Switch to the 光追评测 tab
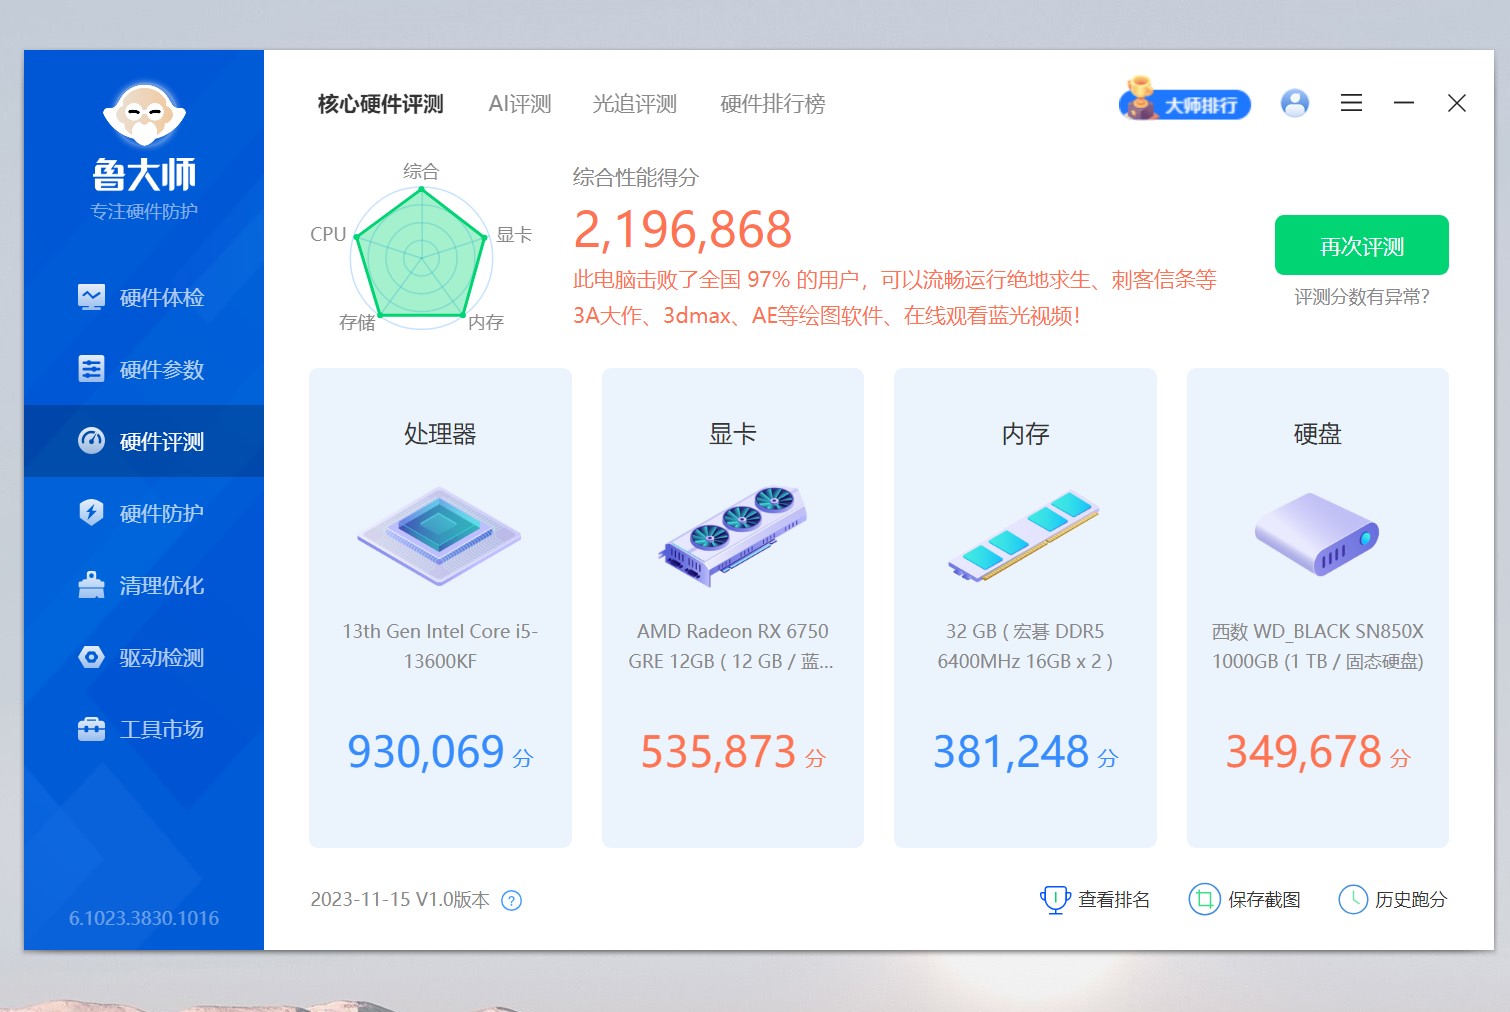This screenshot has height=1012, width=1510. pyautogui.click(x=634, y=104)
